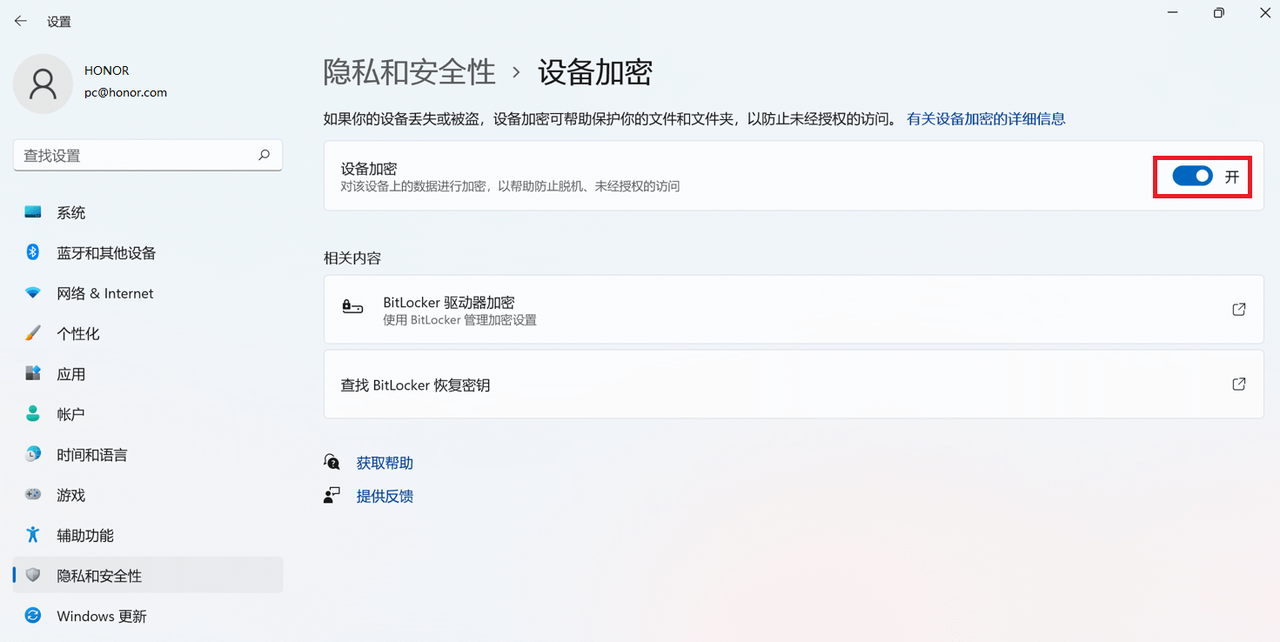Open the 提供反馈 link
The image size is (1280, 642).
[384, 496]
